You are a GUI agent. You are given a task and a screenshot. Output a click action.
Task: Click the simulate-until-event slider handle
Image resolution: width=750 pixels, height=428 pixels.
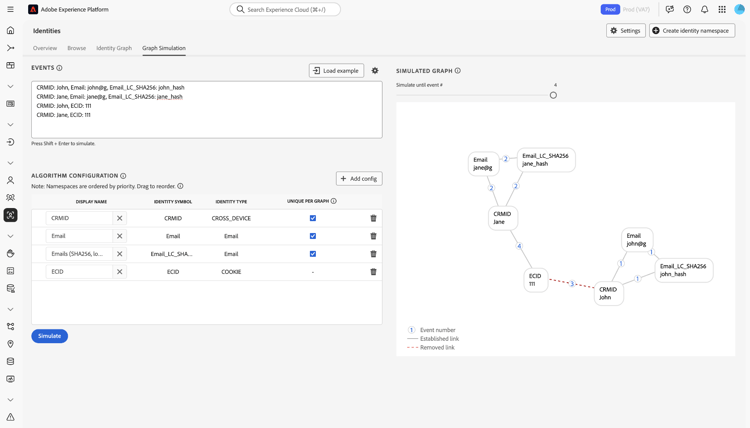553,95
